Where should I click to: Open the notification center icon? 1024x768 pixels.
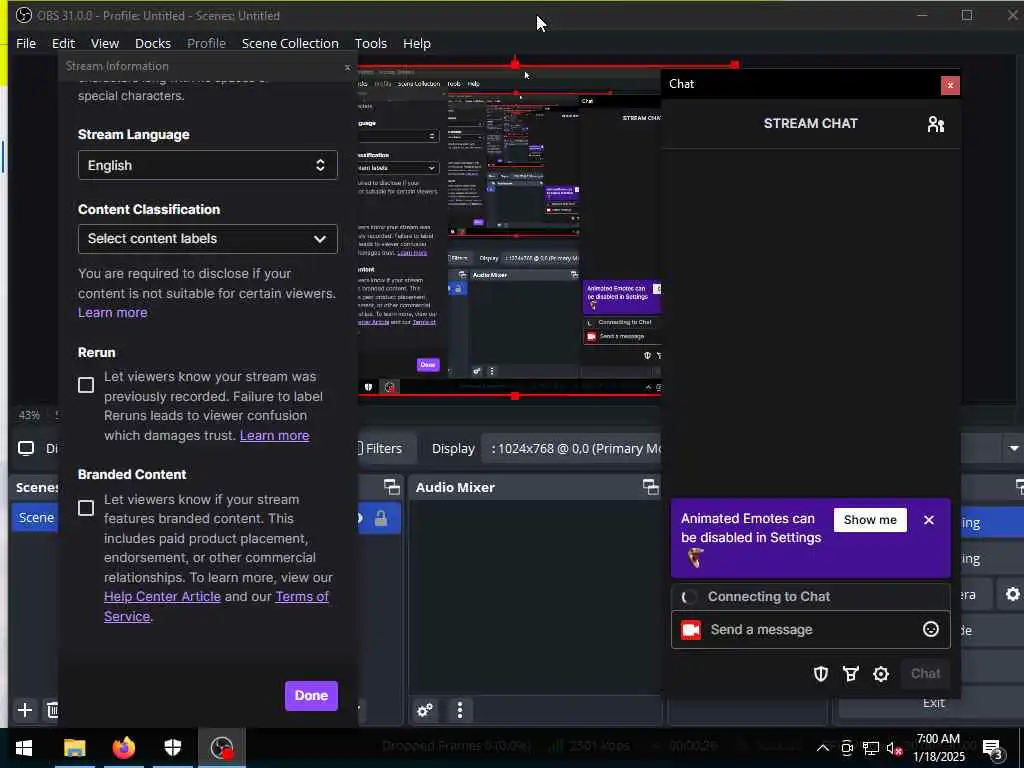992,748
